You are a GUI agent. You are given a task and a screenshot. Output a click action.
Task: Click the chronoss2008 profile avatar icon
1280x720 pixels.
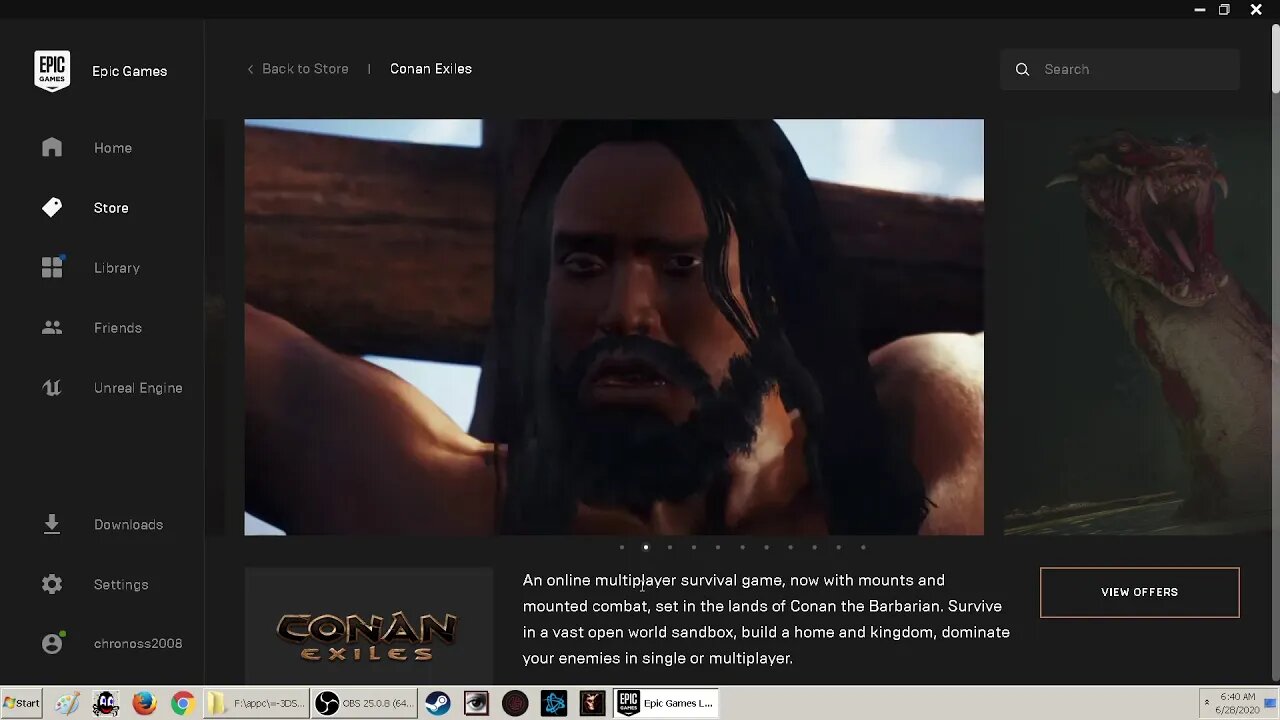52,643
